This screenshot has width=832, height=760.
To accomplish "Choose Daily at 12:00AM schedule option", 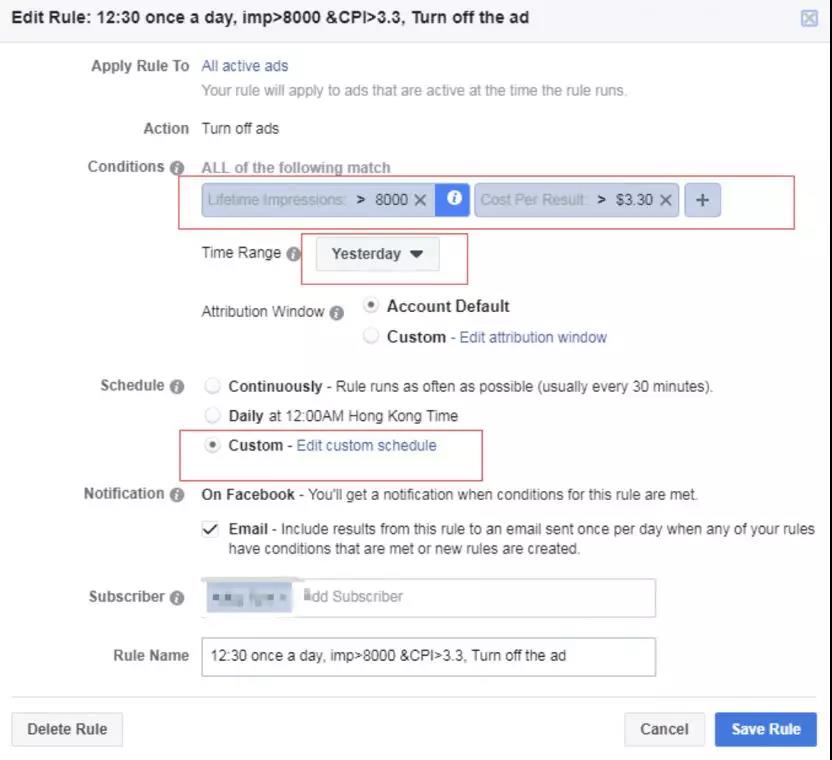I will point(212,415).
